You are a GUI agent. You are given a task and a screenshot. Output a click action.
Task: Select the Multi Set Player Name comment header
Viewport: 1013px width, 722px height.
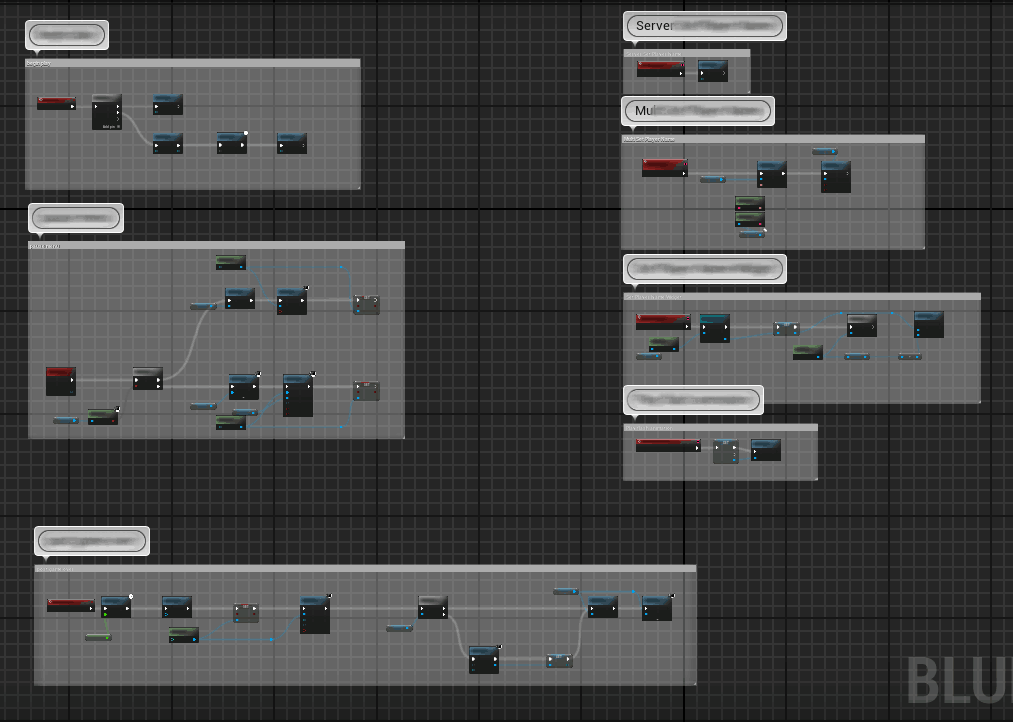(x=772, y=139)
